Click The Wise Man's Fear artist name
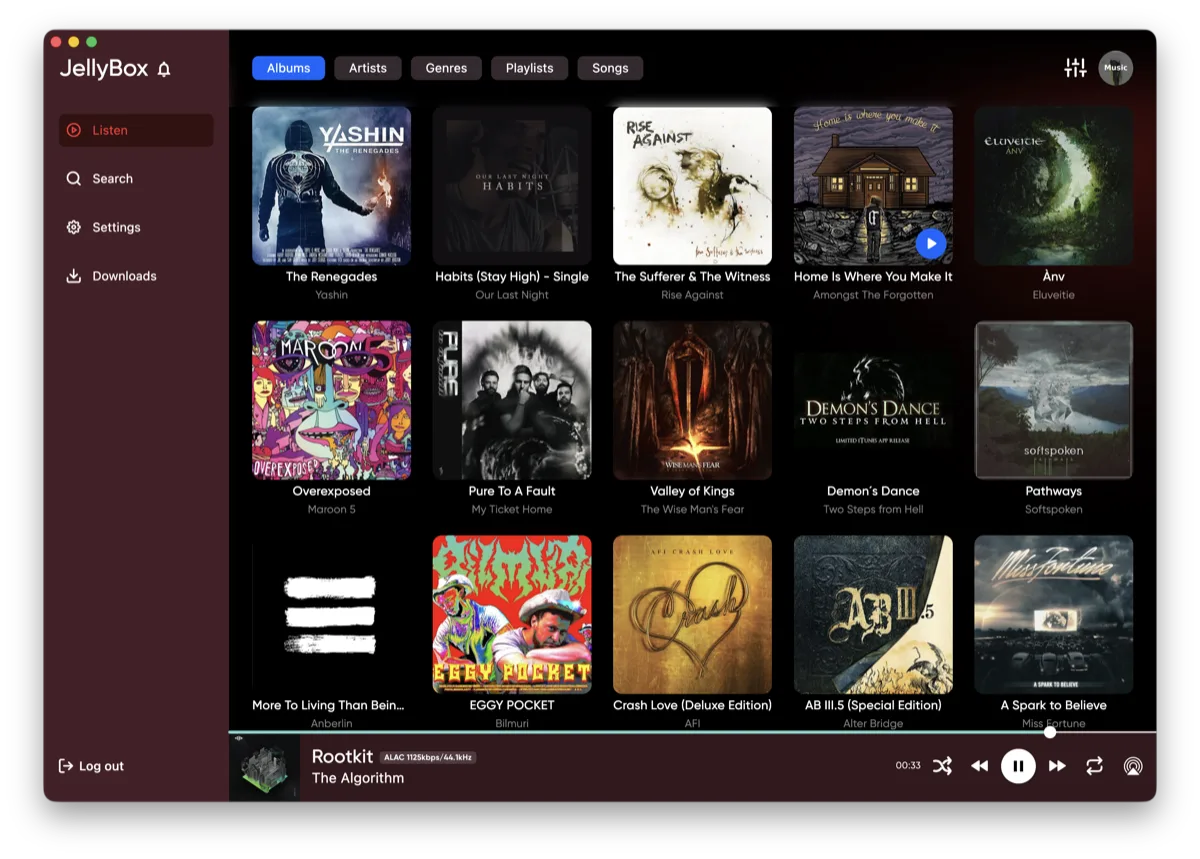This screenshot has height=859, width=1200. tap(692, 509)
